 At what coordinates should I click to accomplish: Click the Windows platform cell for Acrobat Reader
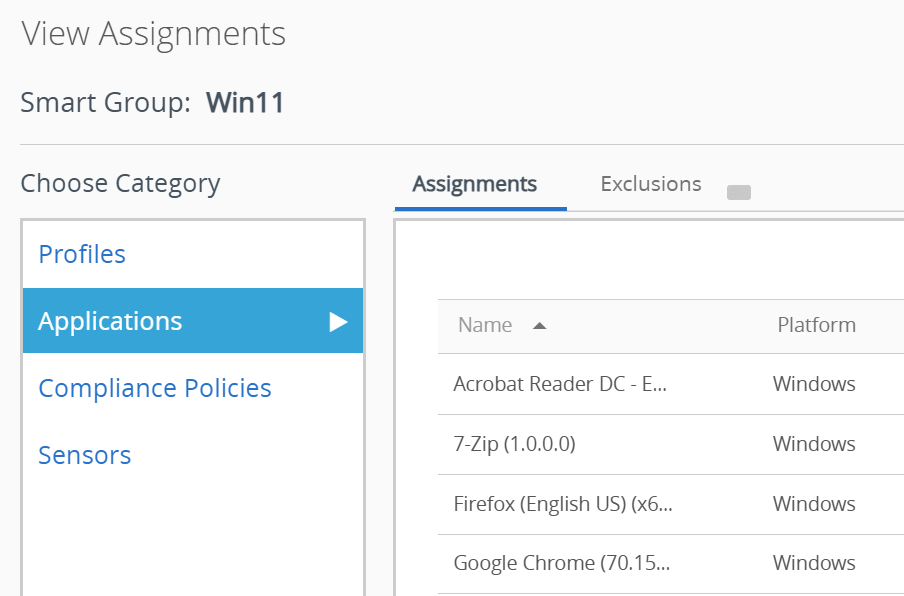pyautogui.click(x=814, y=384)
